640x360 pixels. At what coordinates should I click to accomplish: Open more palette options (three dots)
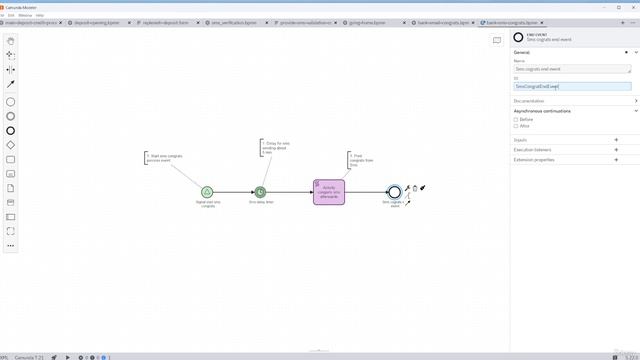point(11,246)
